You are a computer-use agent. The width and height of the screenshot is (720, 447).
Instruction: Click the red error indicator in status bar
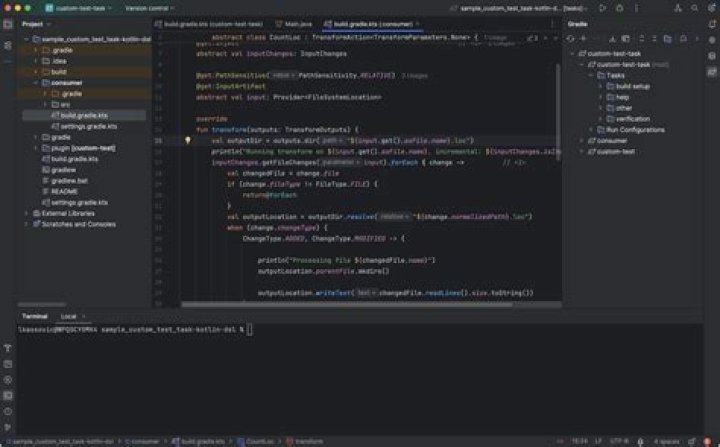tap(707, 441)
